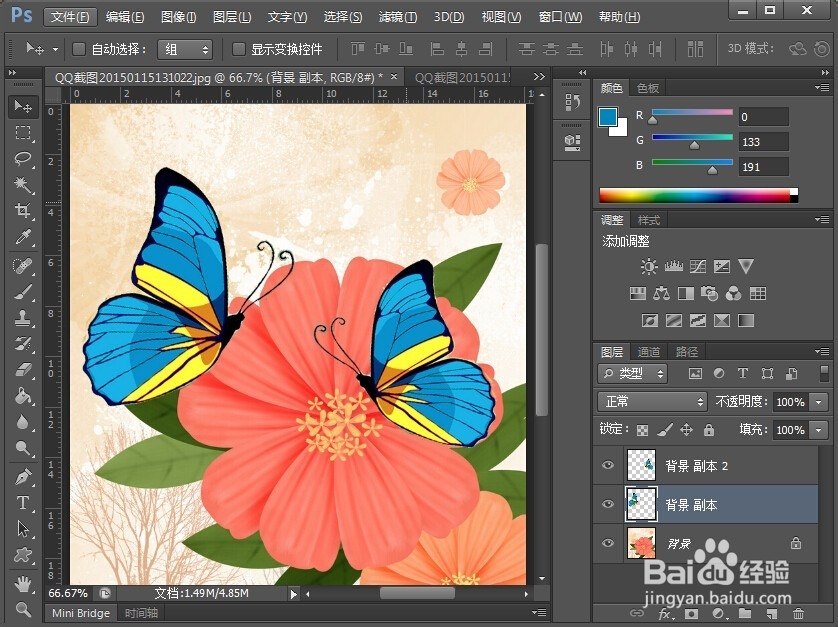Click an alignment button in the options bar

tap(437, 47)
